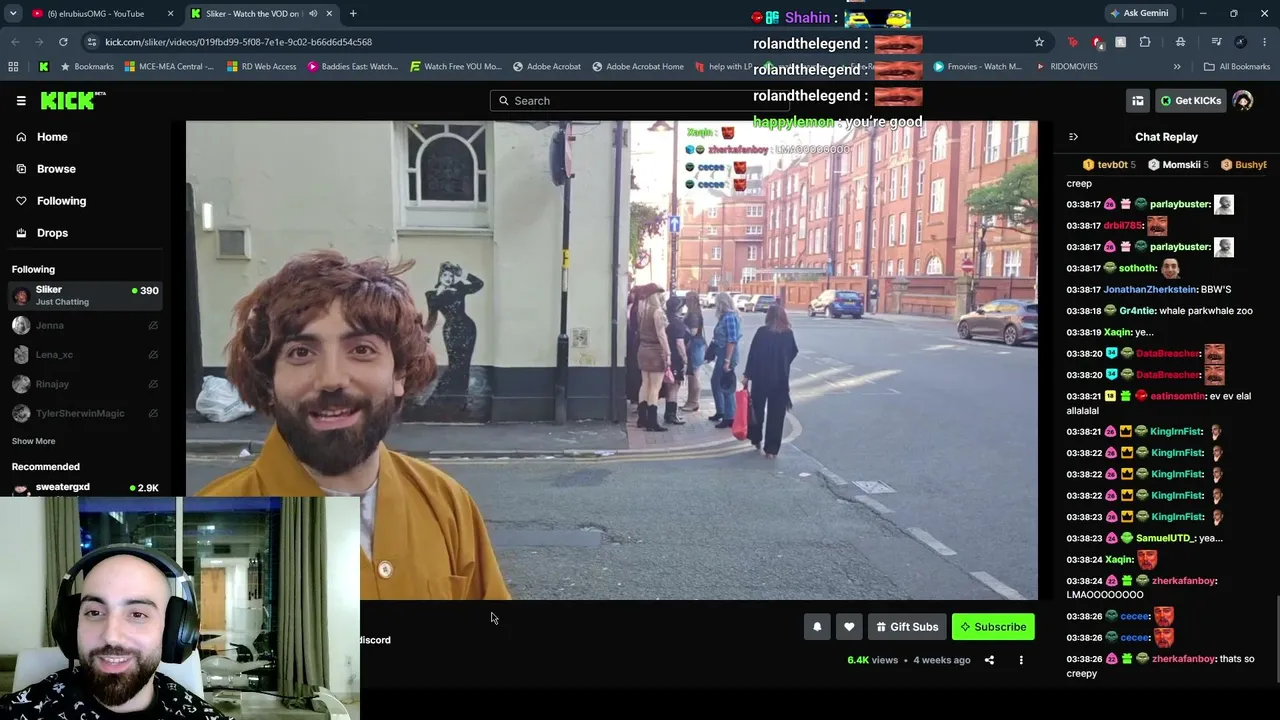Viewport: 1280px width, 720px height.
Task: Open Browse in the sidebar
Action: tap(56, 169)
